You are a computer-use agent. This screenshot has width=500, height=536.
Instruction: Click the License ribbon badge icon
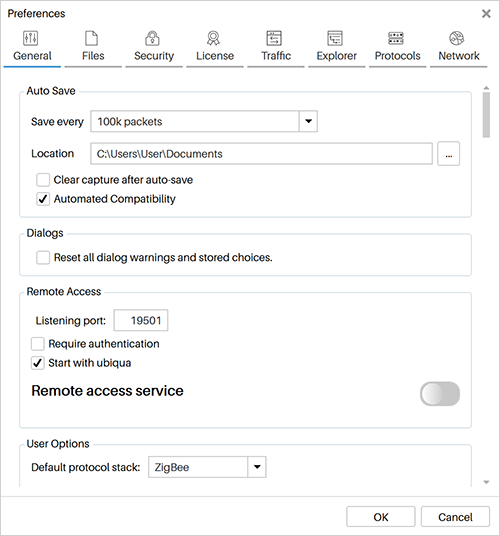(x=213, y=38)
